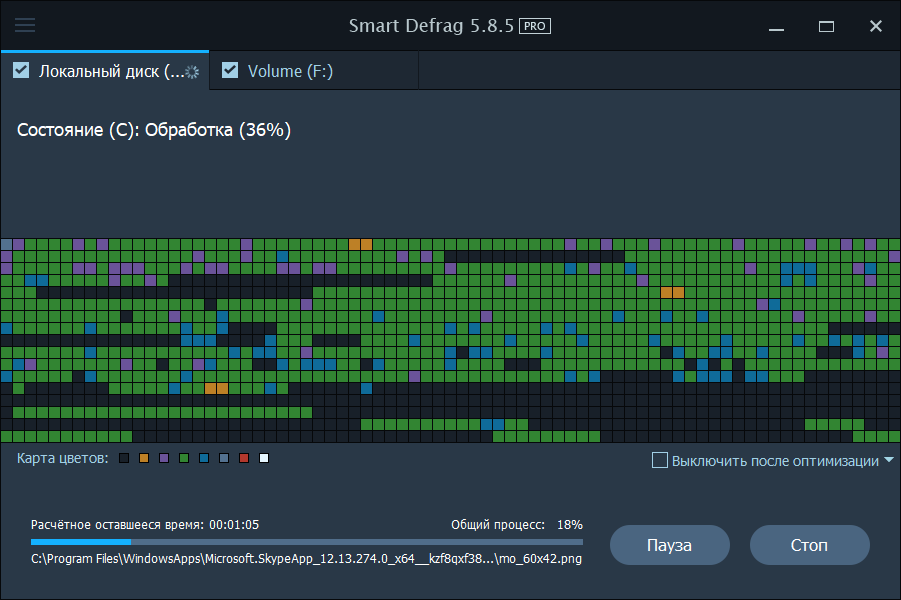Click the red legend square in color map

point(244,458)
